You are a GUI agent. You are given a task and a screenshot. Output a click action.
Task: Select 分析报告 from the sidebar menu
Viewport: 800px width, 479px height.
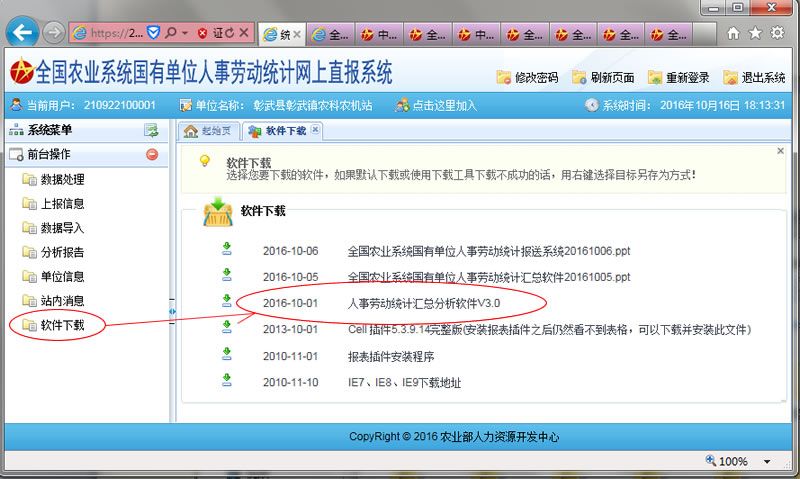[62, 252]
